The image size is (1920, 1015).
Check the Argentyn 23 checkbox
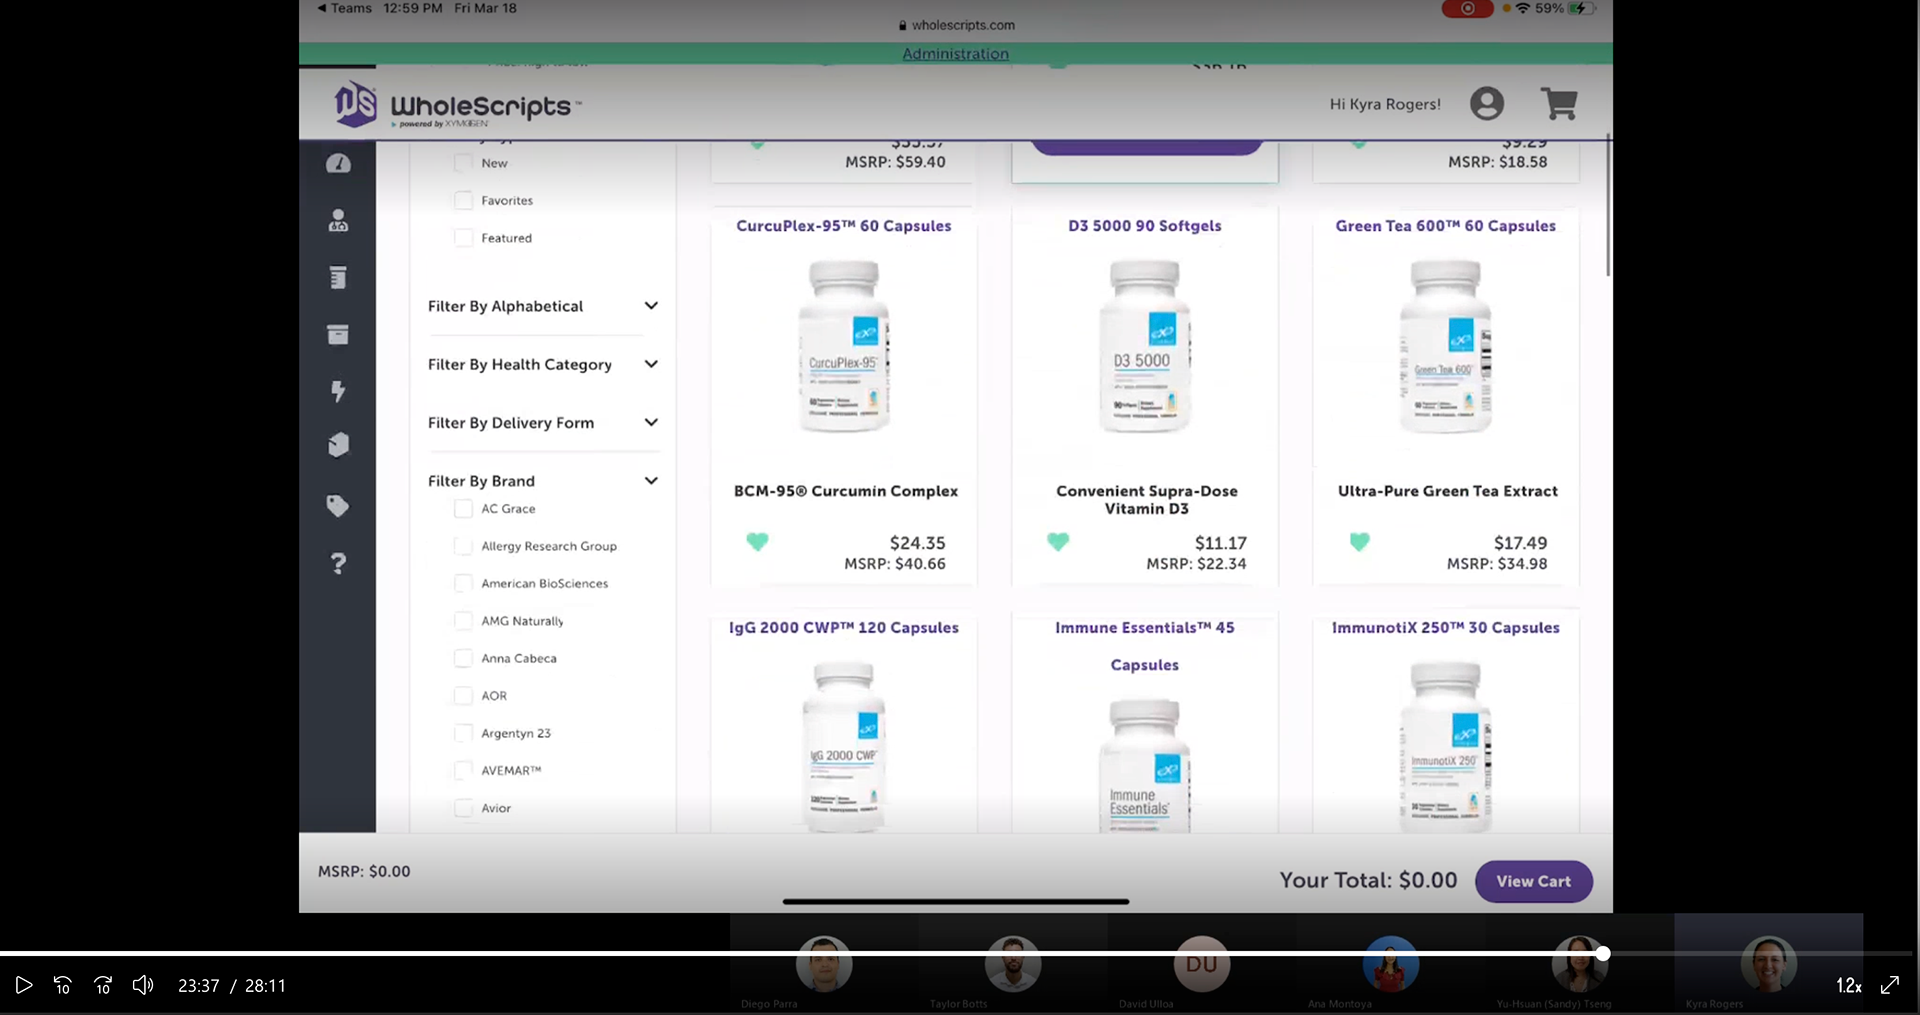[x=463, y=733]
